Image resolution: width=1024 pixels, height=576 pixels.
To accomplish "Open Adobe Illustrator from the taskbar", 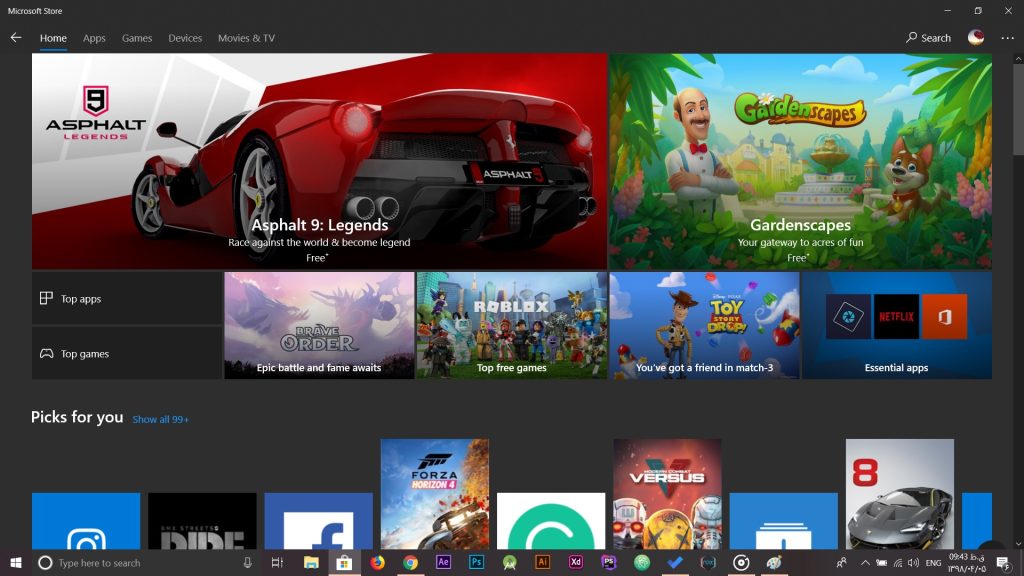I will 543,563.
